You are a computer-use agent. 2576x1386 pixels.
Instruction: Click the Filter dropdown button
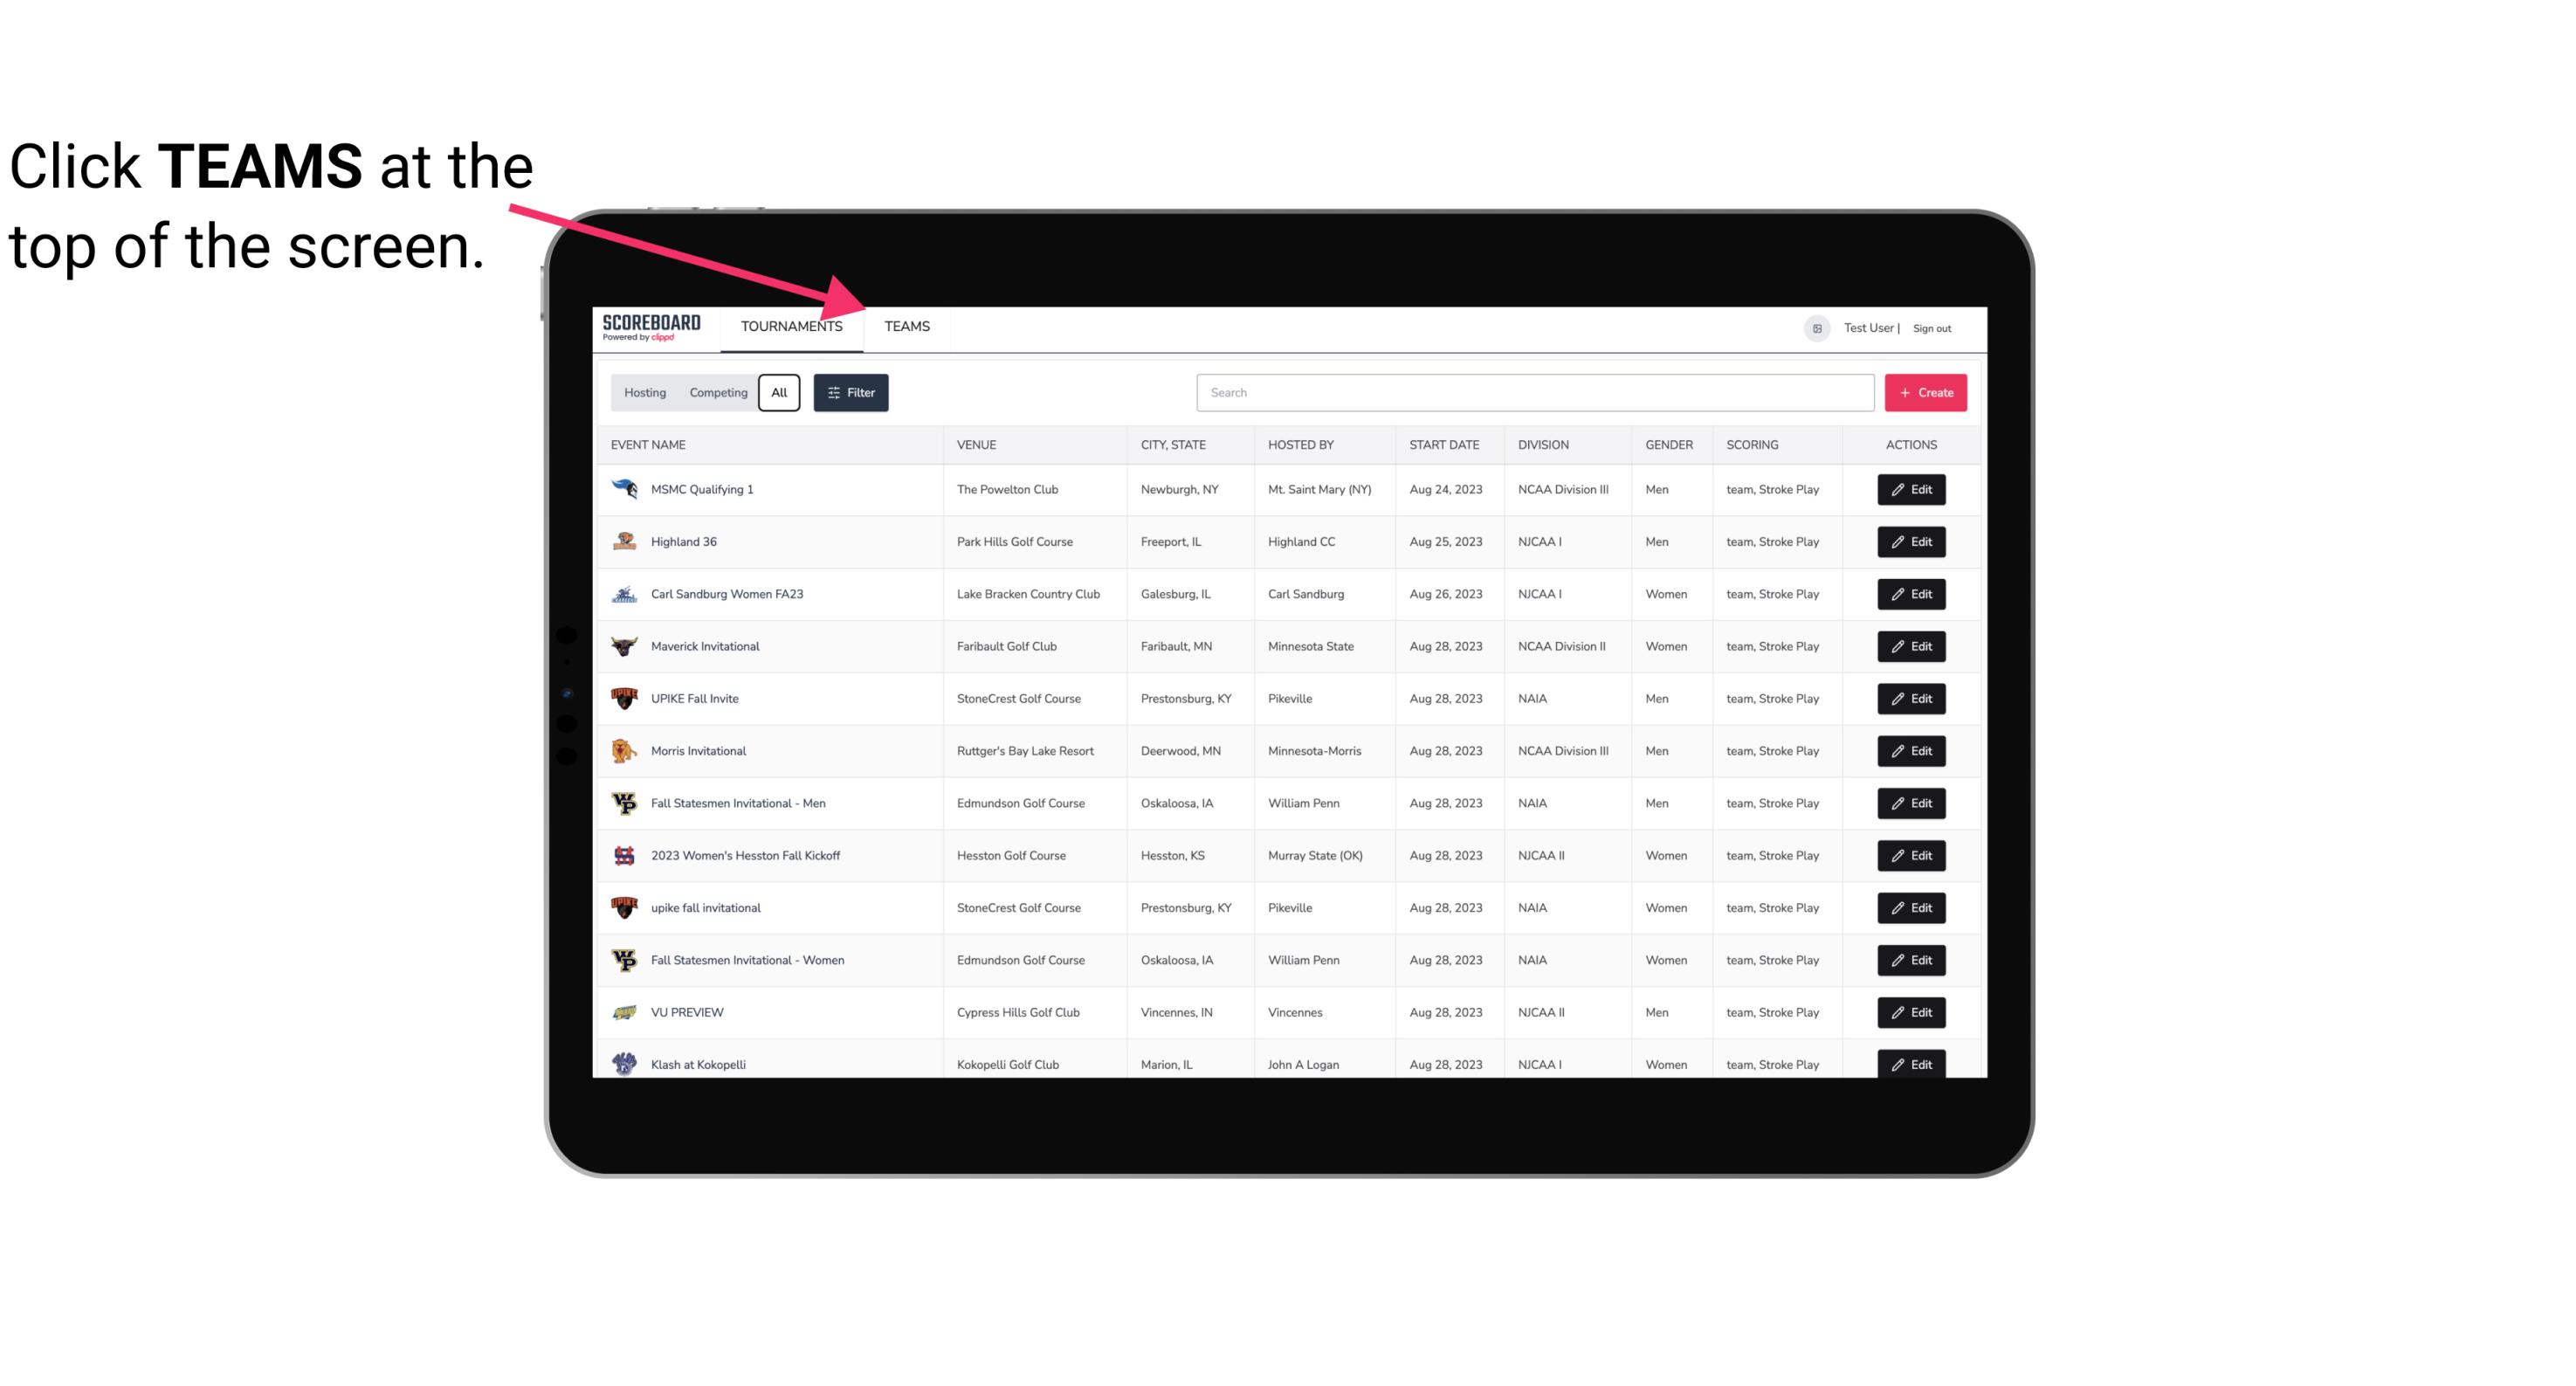tap(848, 393)
